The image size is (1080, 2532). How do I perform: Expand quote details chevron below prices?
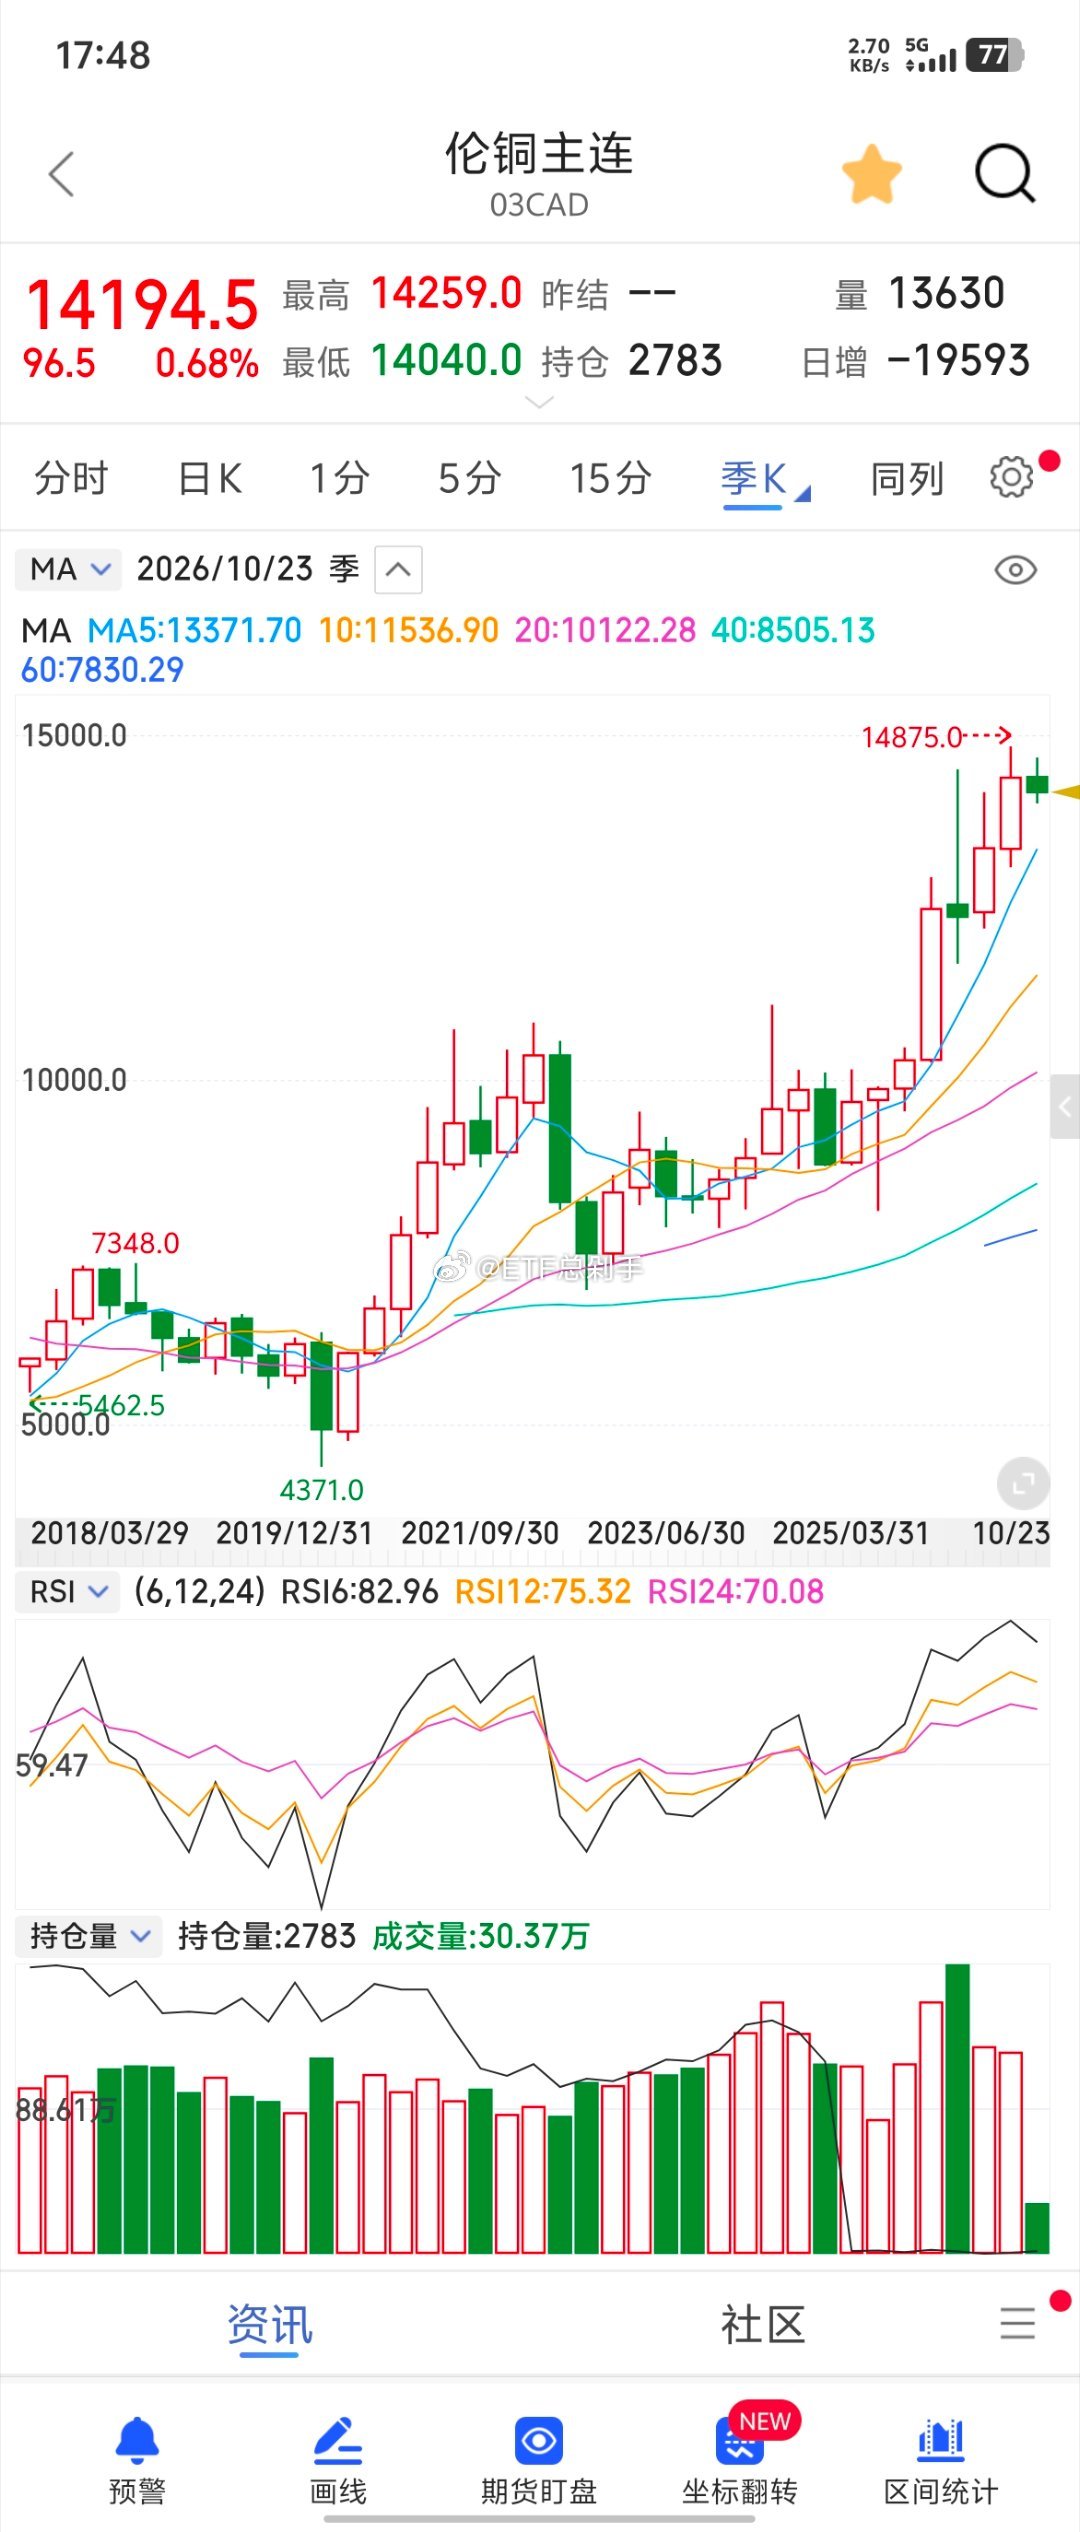[x=539, y=402]
